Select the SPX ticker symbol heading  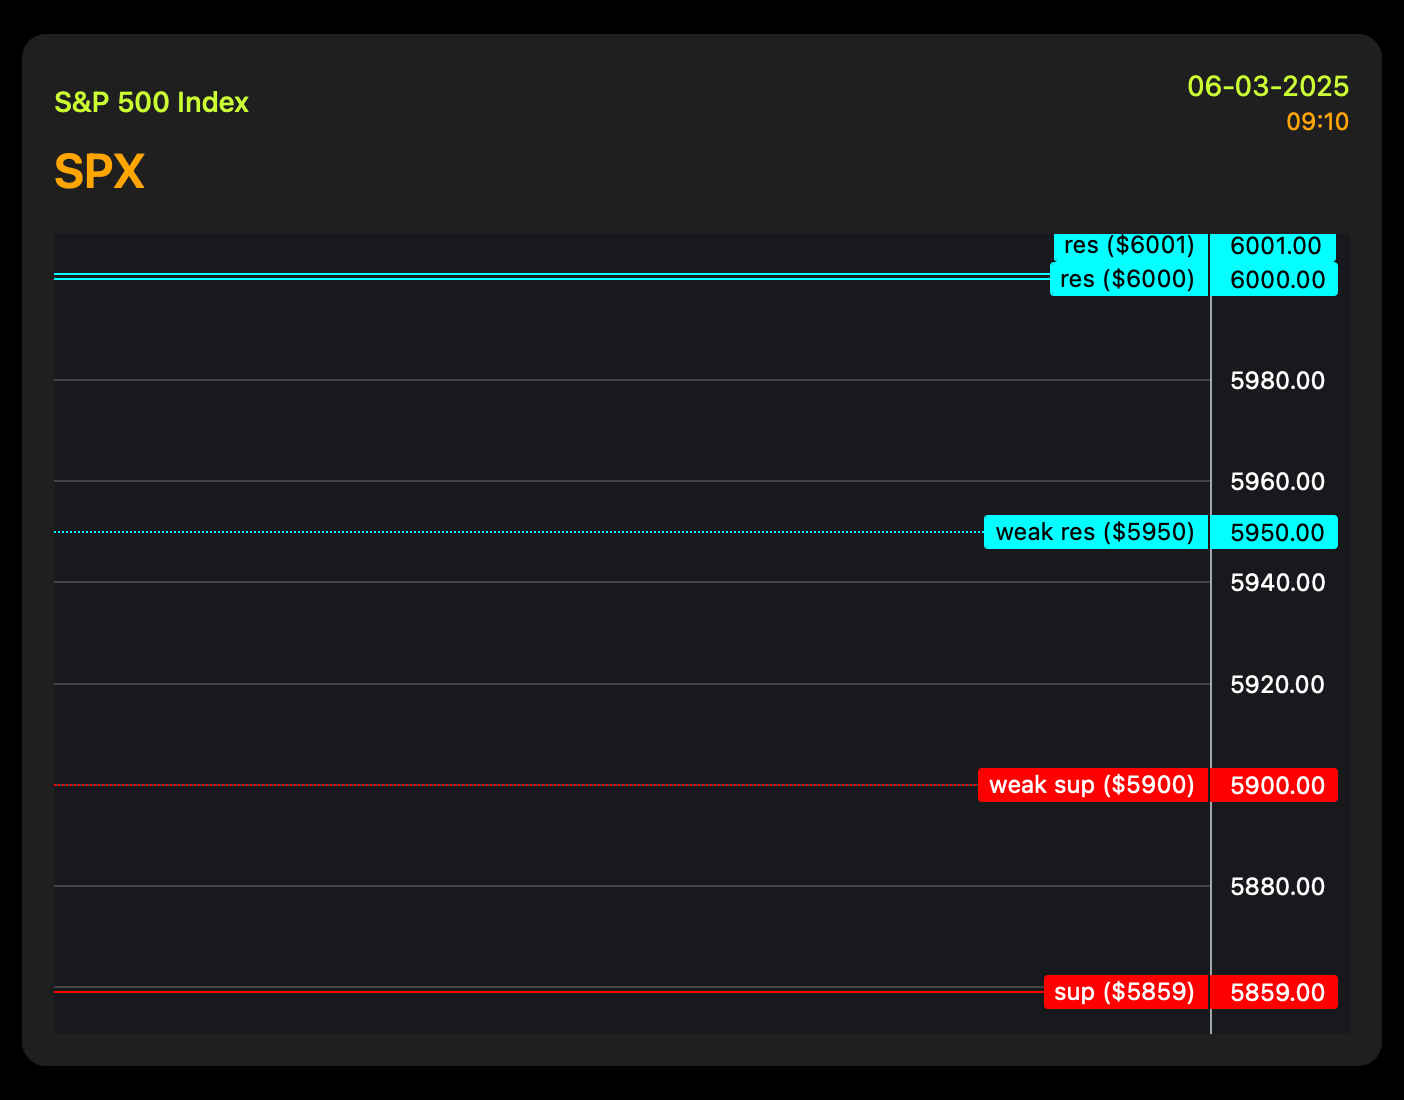point(99,172)
